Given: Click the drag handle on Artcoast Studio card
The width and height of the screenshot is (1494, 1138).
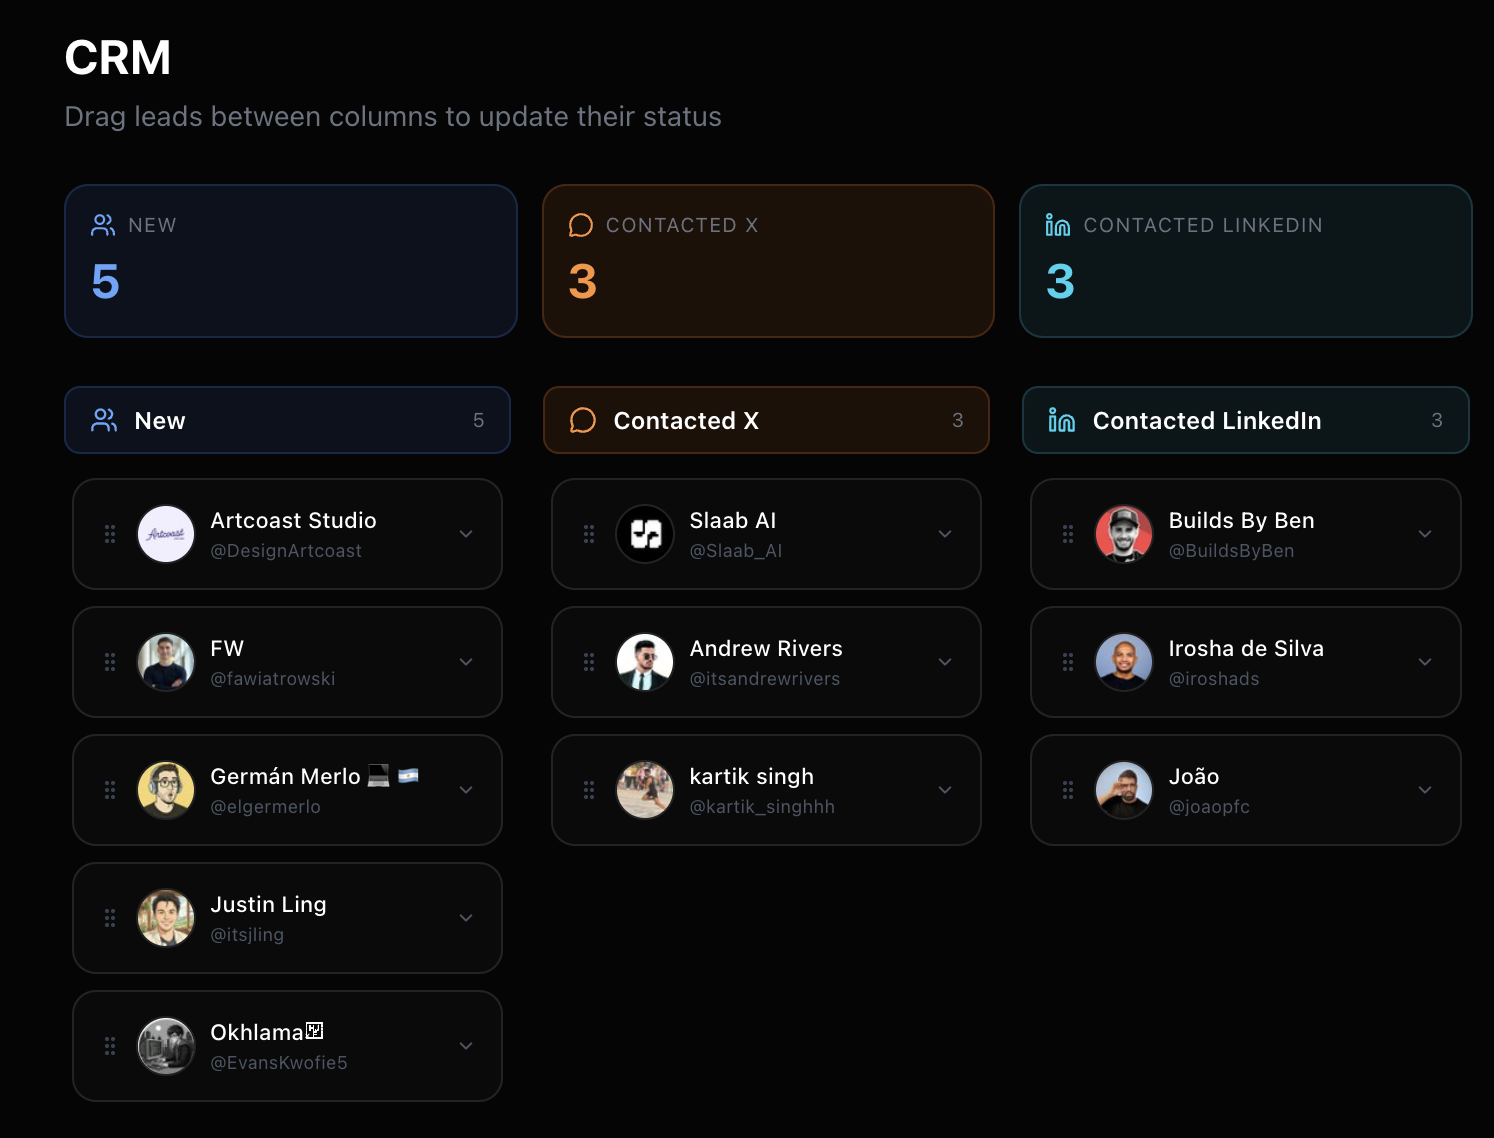Looking at the screenshot, I should click(x=110, y=534).
